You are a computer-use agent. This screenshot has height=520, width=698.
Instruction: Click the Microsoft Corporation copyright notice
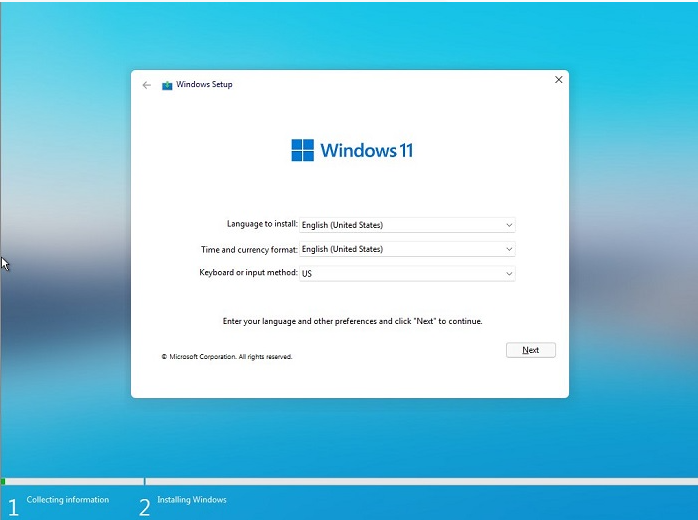227,356
